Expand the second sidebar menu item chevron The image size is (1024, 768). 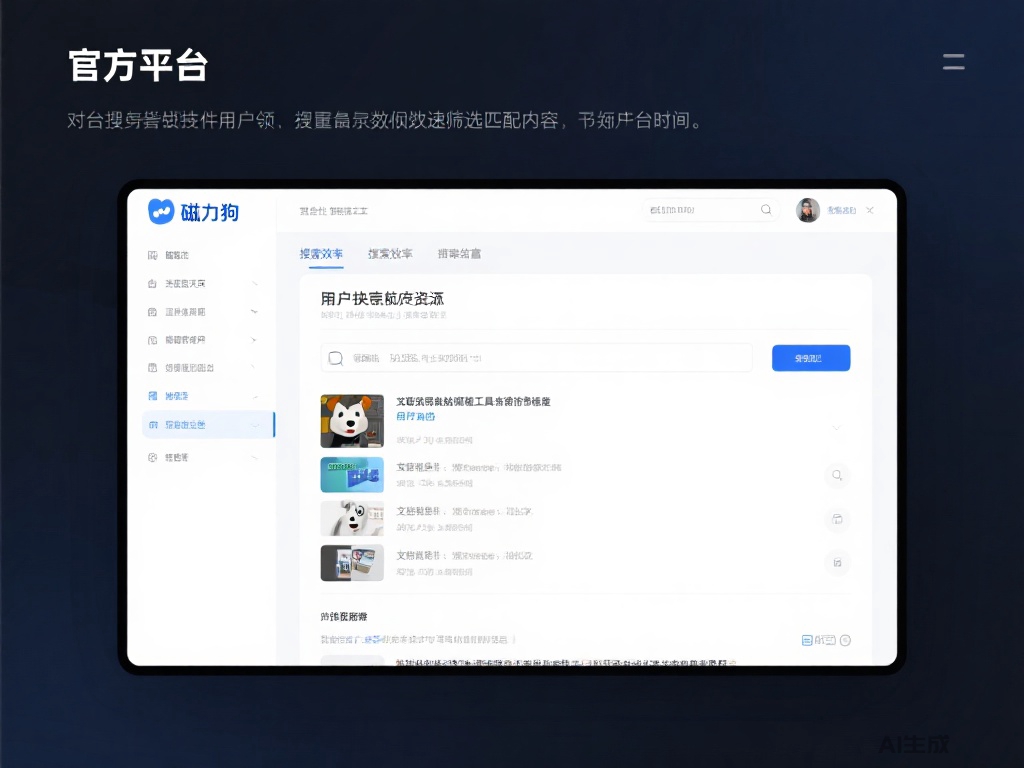pyautogui.click(x=254, y=284)
